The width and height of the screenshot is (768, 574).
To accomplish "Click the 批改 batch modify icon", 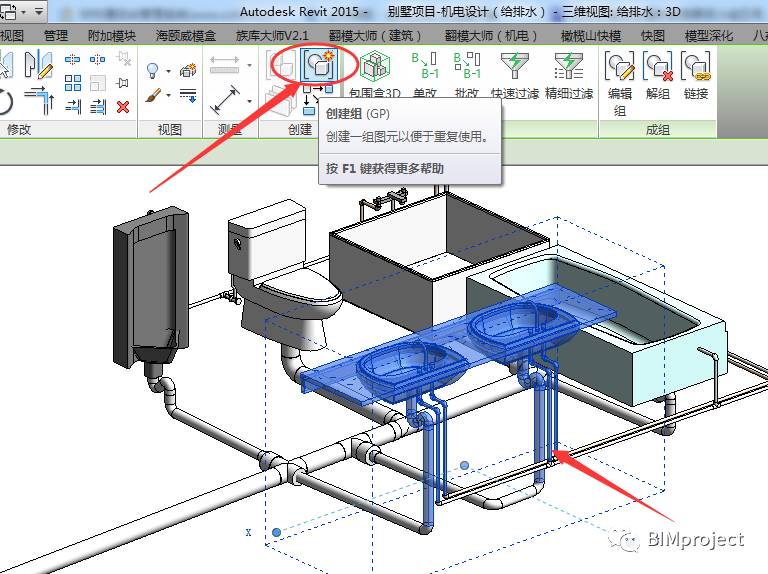I will pyautogui.click(x=467, y=66).
